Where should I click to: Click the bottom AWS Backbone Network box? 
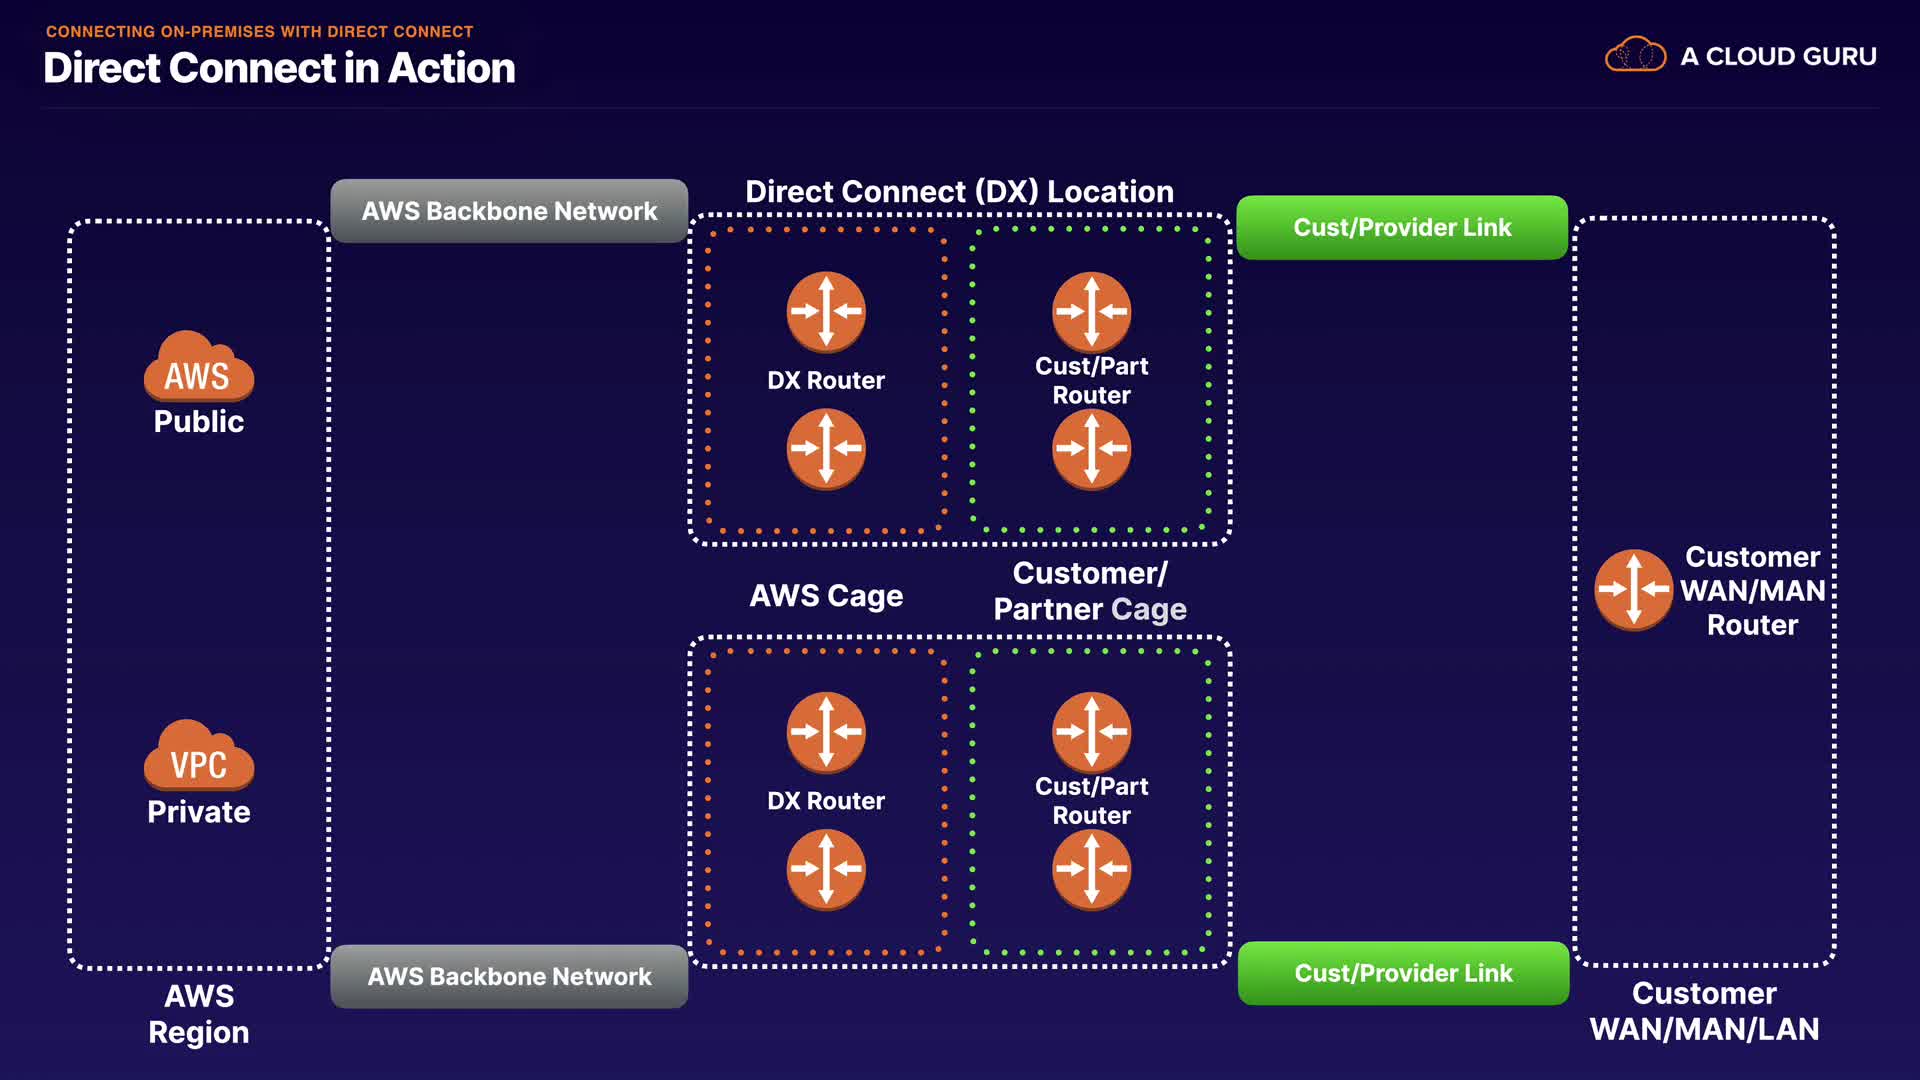(509, 976)
